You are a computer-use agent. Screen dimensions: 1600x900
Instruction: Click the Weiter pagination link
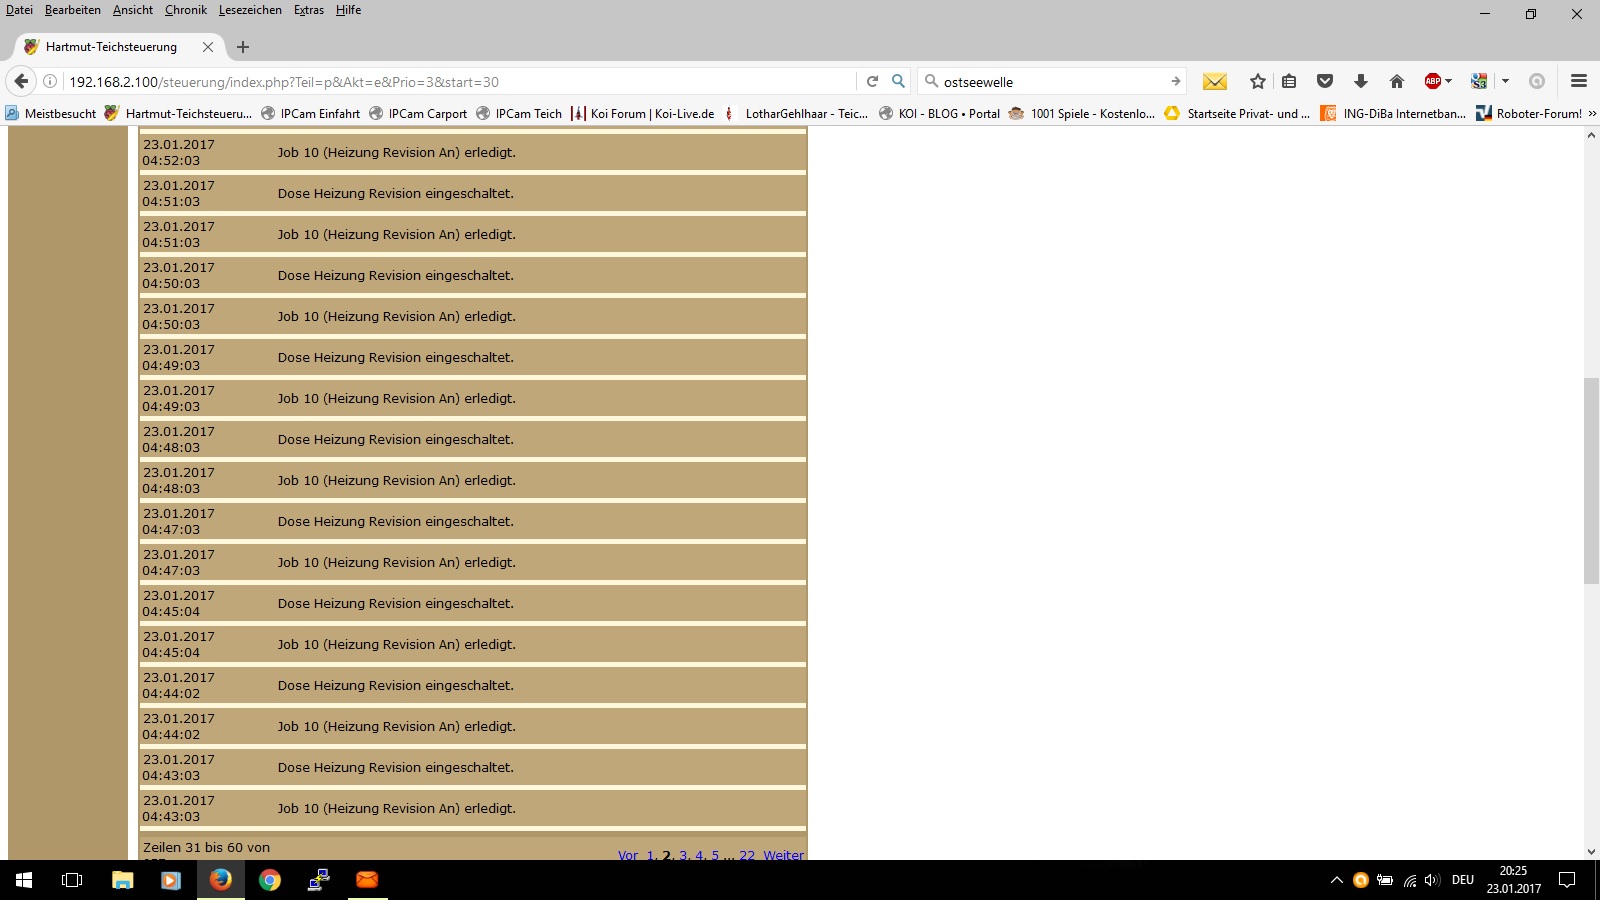click(783, 855)
